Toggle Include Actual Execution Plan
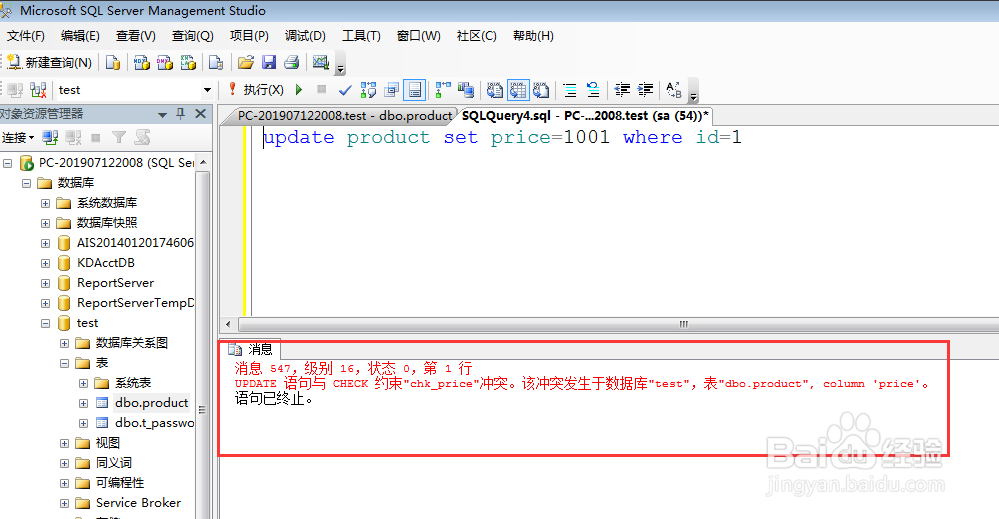 (x=443, y=90)
